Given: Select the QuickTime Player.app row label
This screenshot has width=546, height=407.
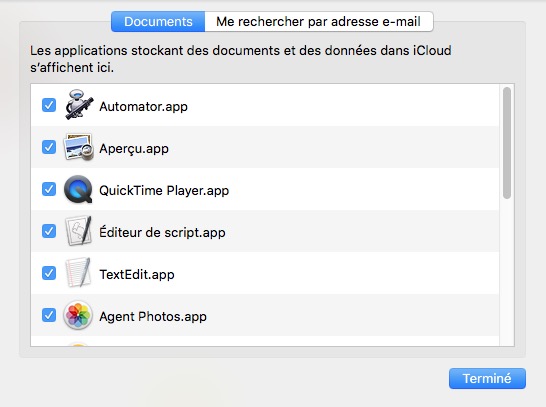Looking at the screenshot, I should tap(164, 190).
